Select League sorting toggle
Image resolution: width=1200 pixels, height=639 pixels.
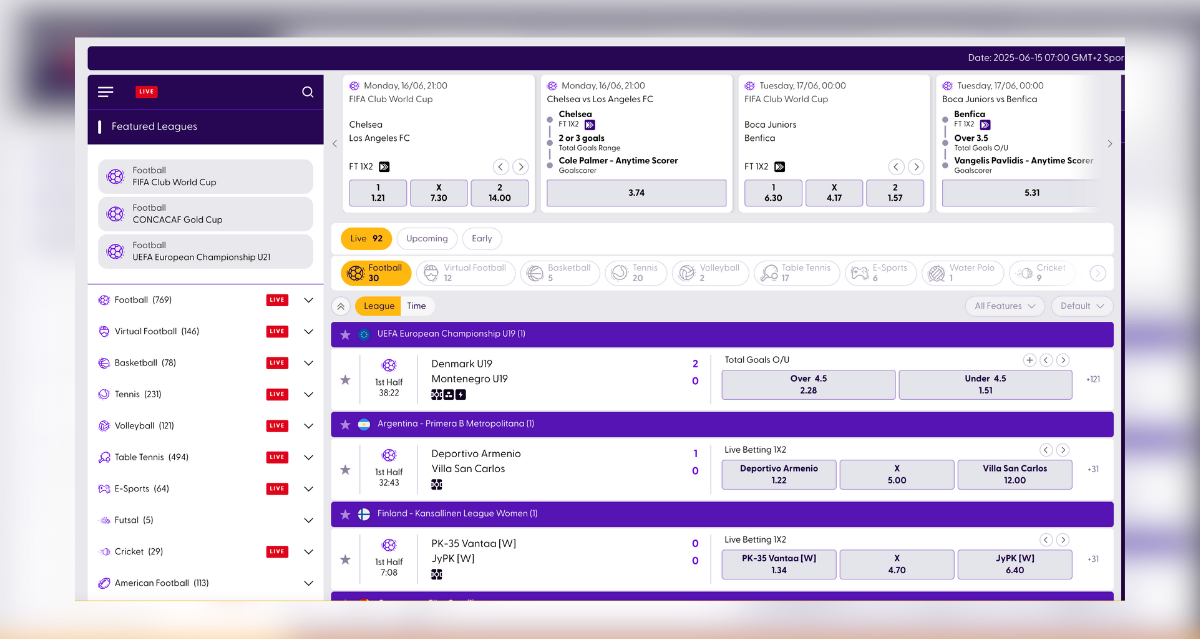pos(379,306)
